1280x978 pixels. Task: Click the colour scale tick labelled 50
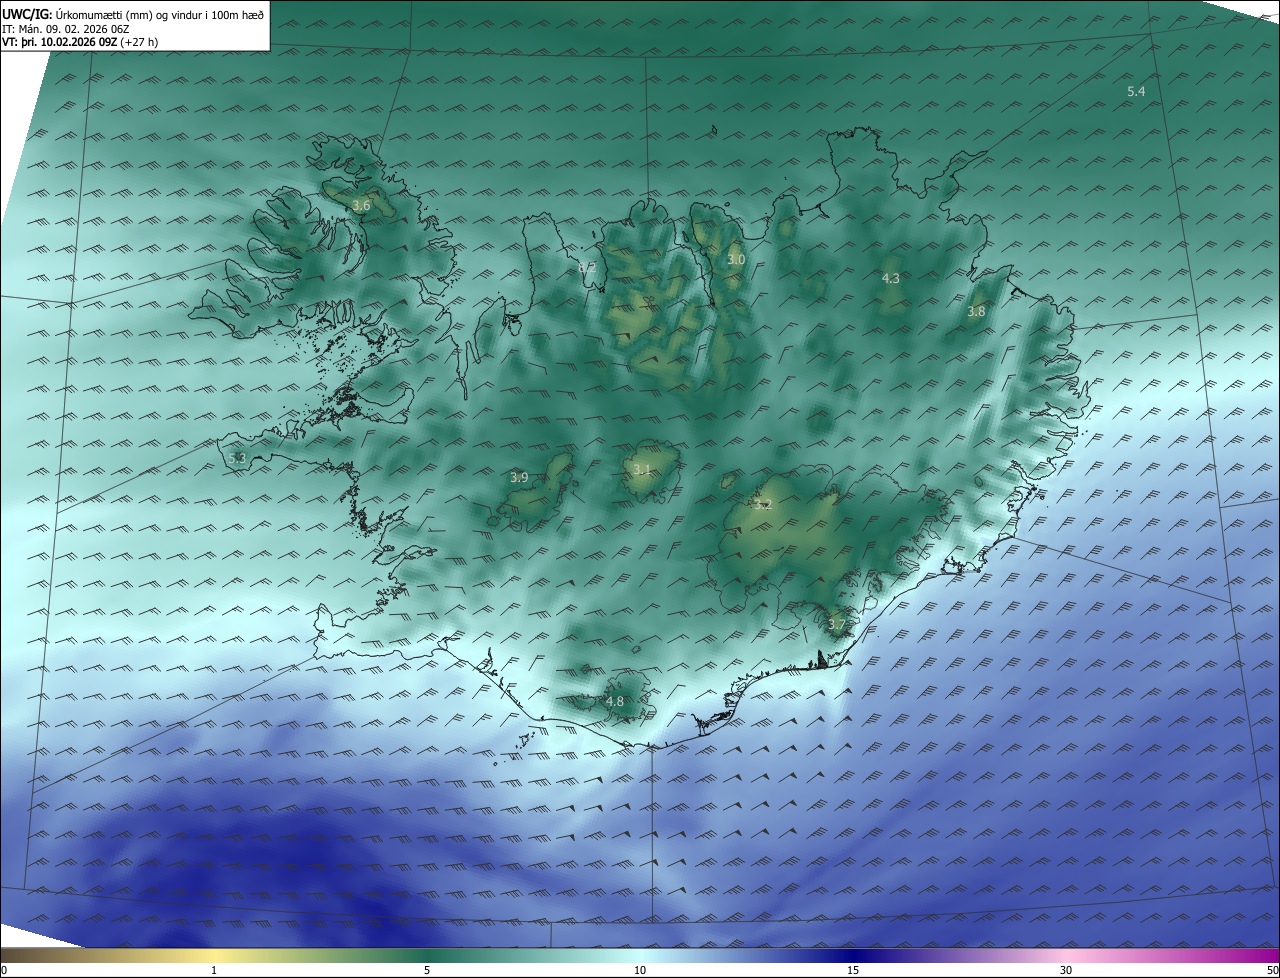coord(1272,970)
